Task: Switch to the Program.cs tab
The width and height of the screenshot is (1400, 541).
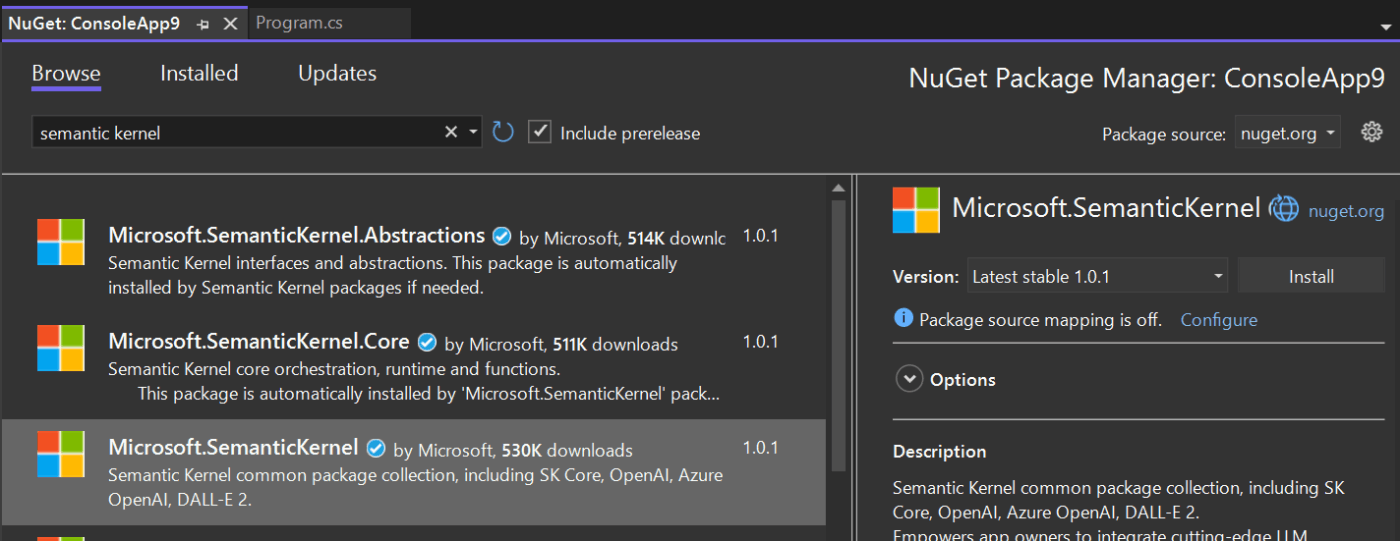Action: coord(299,23)
